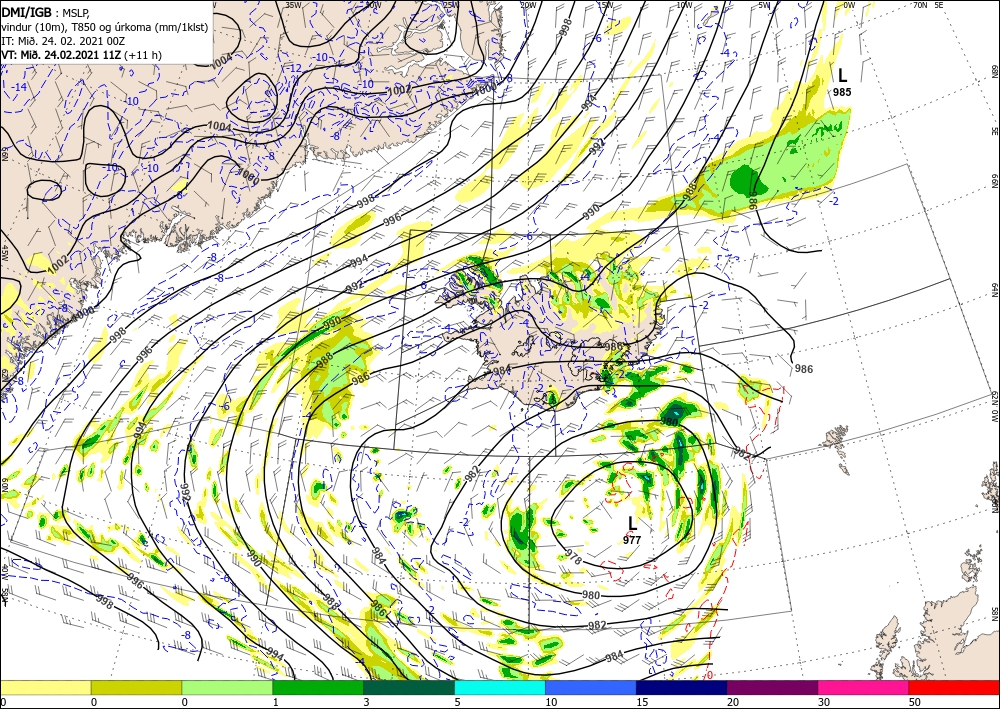Click the legend value "50"

pos(915,702)
